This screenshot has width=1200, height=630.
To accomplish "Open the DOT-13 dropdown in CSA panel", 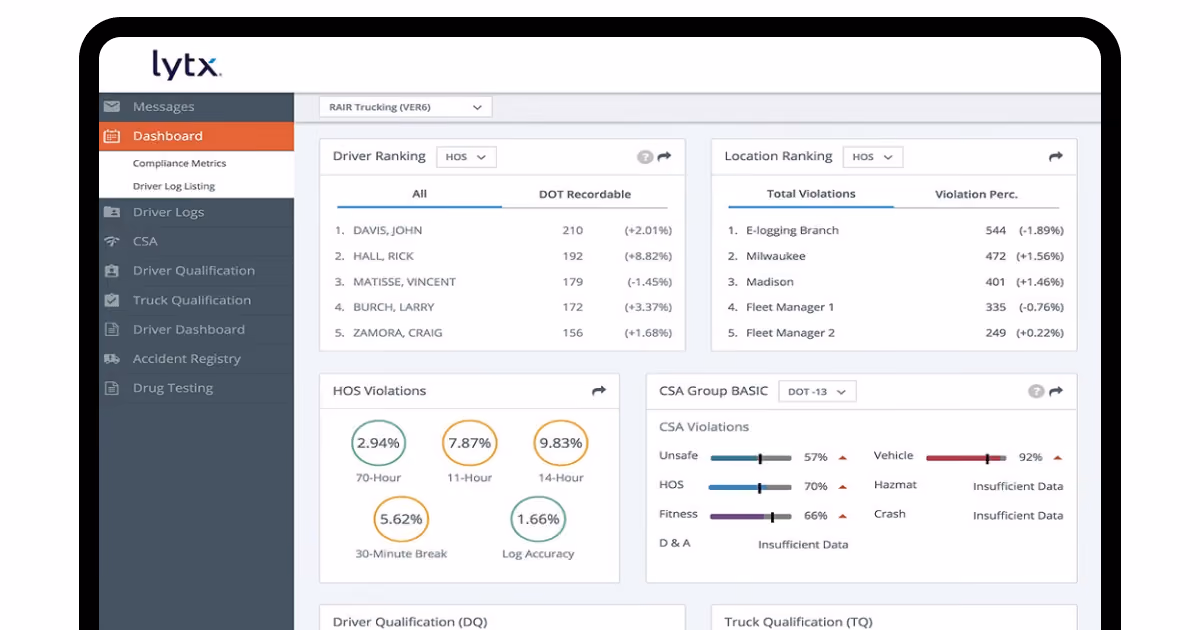I will (x=817, y=391).
